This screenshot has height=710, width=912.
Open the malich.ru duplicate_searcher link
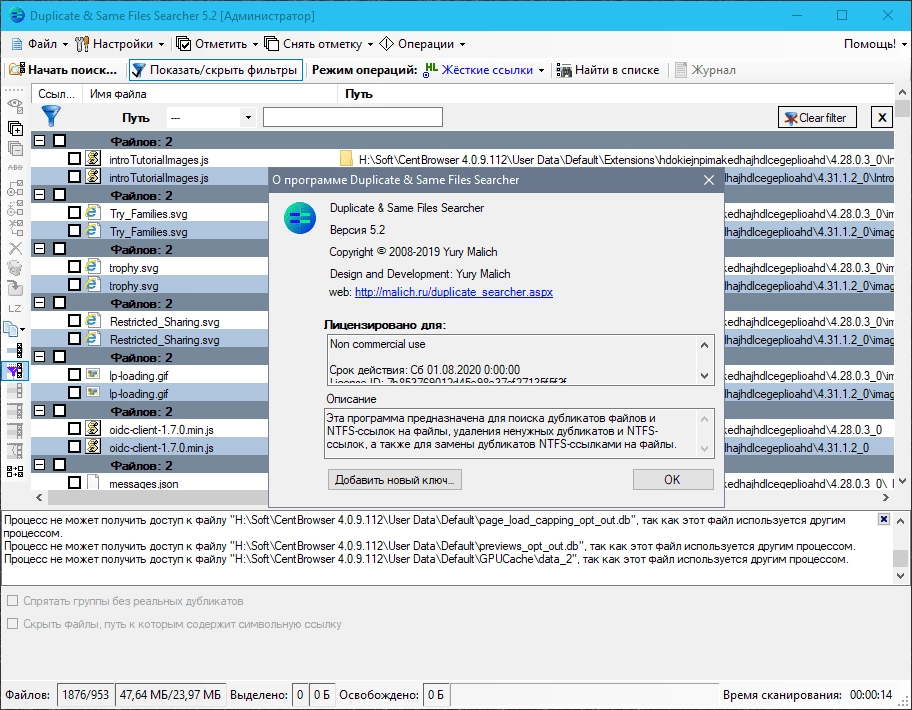454,292
